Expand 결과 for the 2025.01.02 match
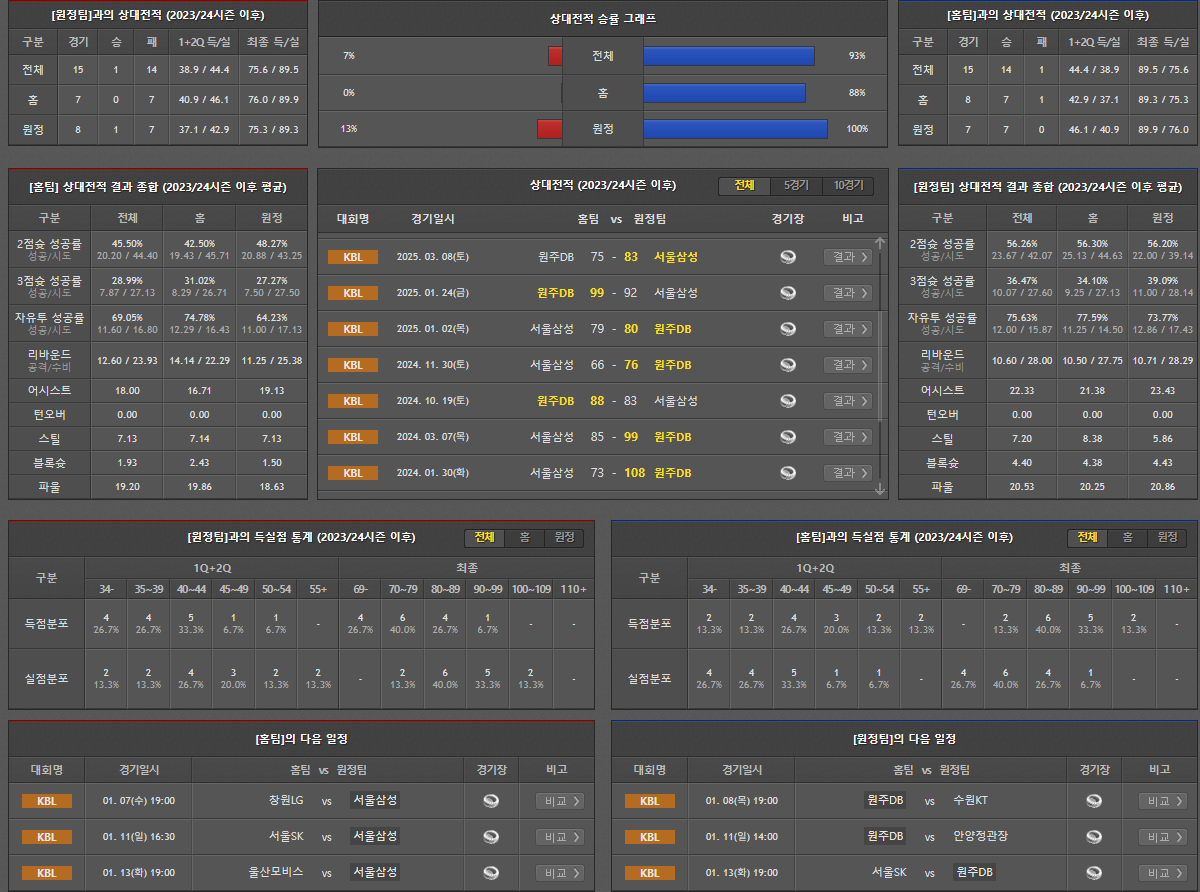Screen dimensions: 1200x892 coord(847,329)
